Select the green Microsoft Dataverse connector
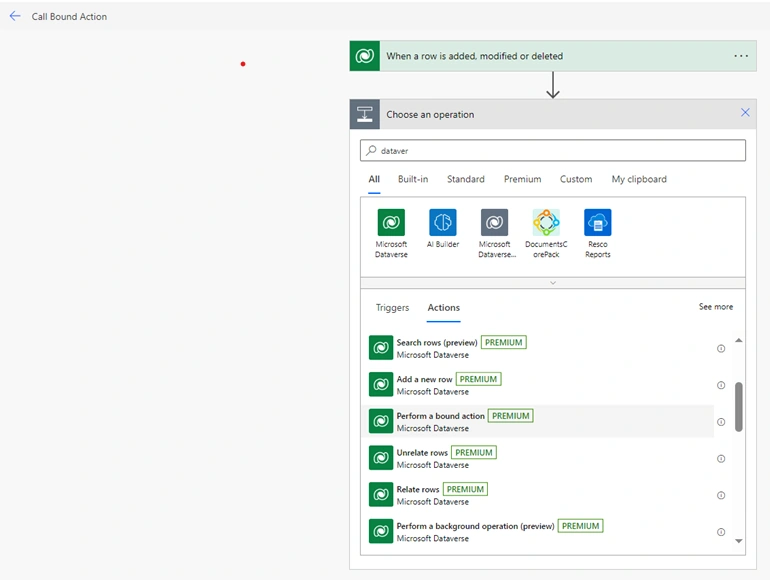770x580 pixels. point(391,233)
